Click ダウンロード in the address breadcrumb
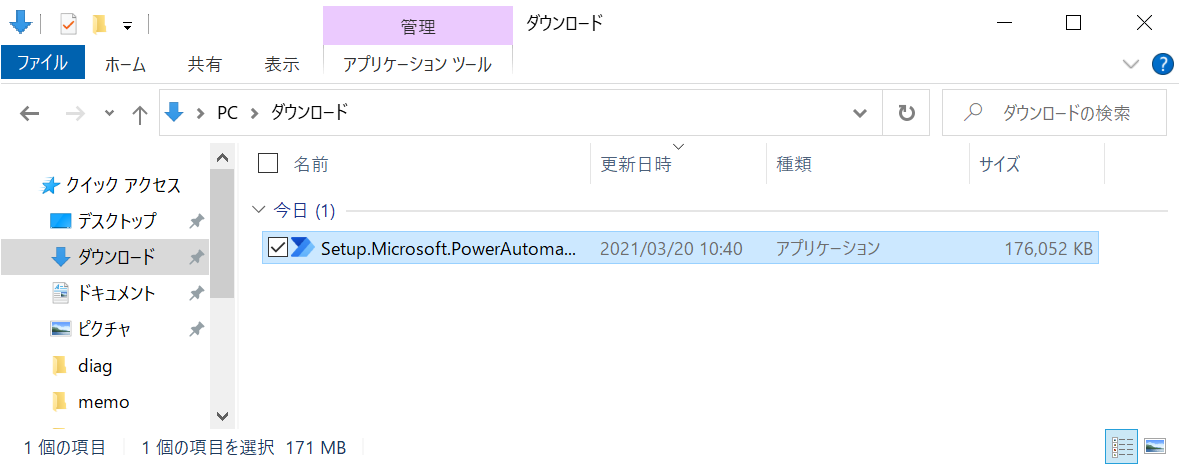Viewport: 1180px width, 465px height. tap(309, 113)
